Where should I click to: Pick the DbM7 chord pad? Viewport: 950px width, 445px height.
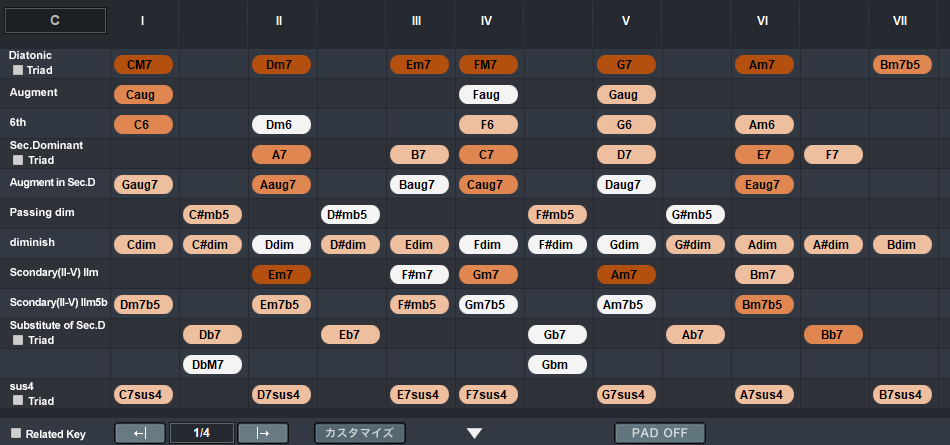tap(212, 365)
